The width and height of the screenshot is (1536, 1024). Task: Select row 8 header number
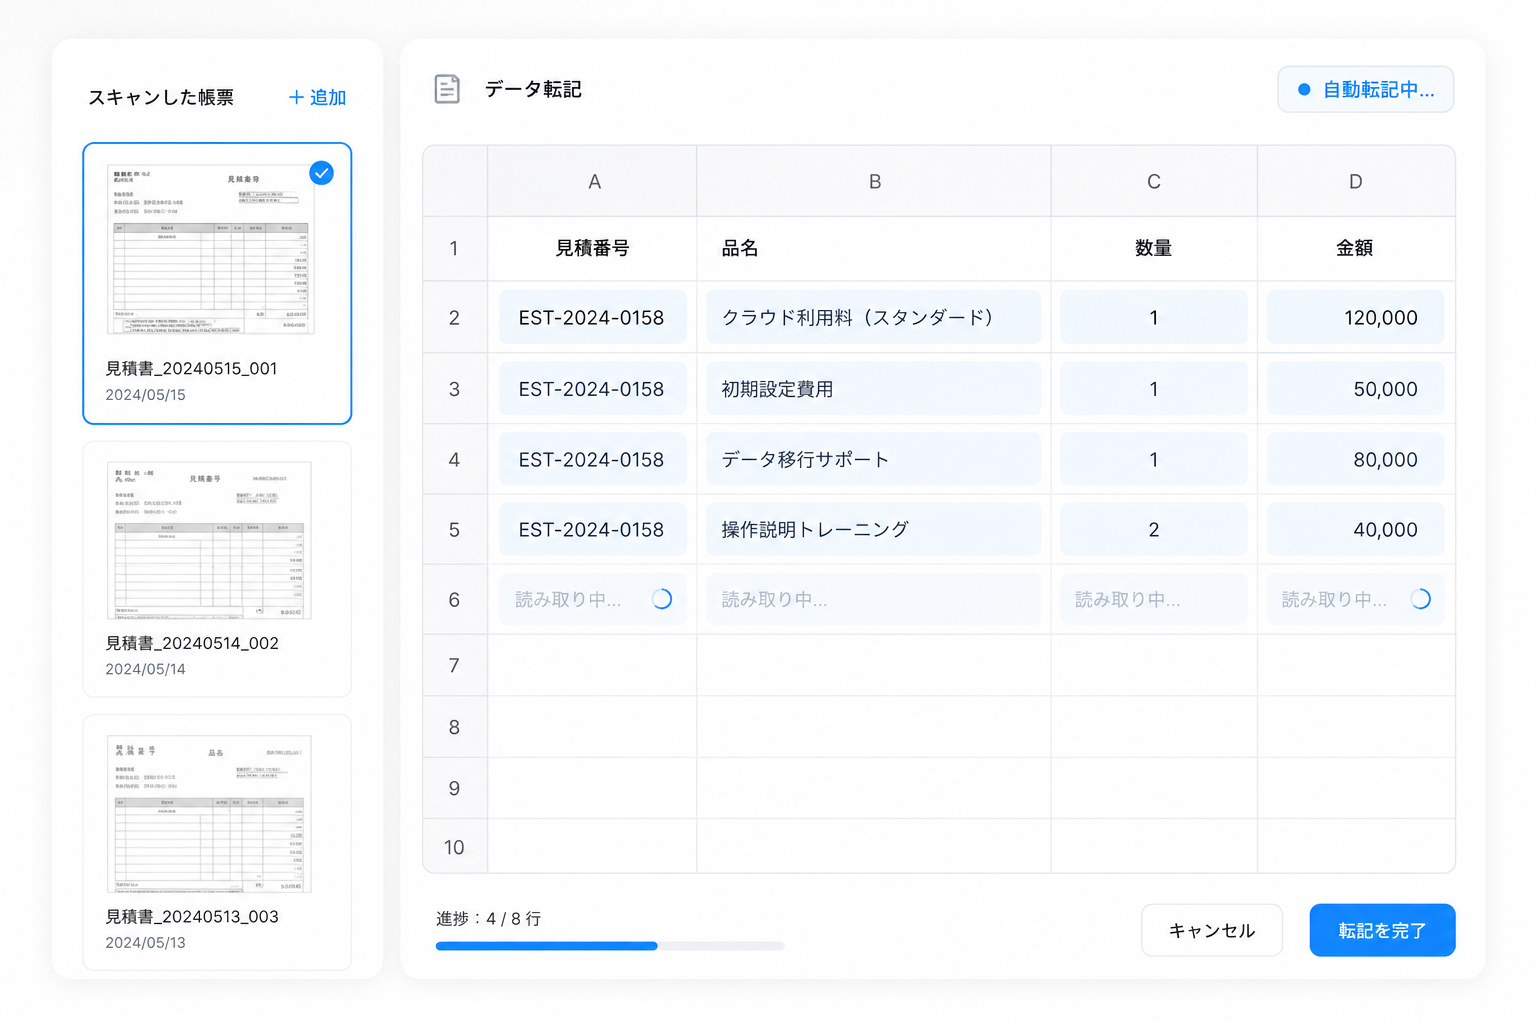[455, 727]
